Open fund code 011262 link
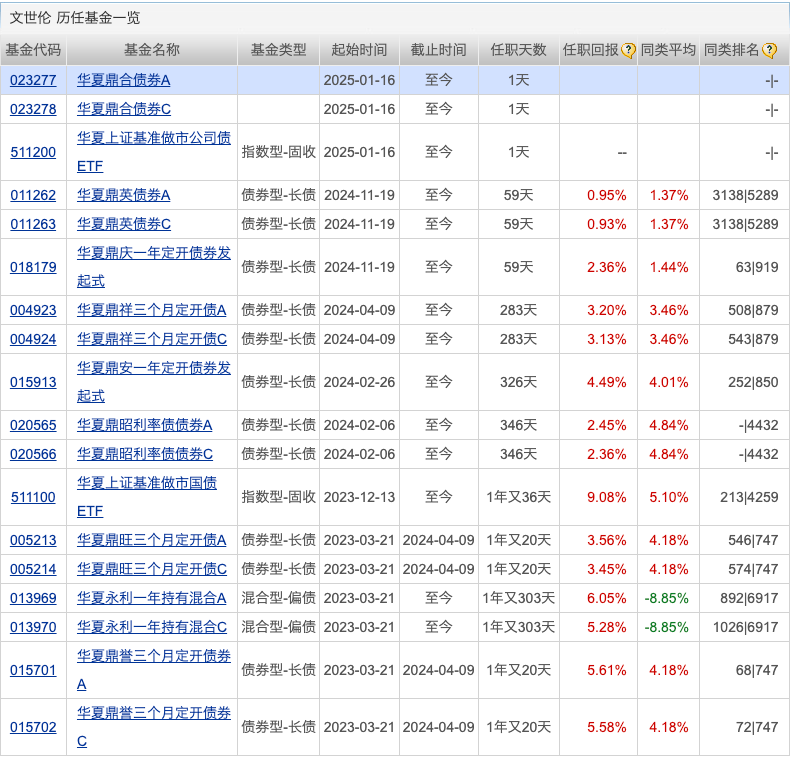Image resolution: width=792 pixels, height=758 pixels. [33, 195]
